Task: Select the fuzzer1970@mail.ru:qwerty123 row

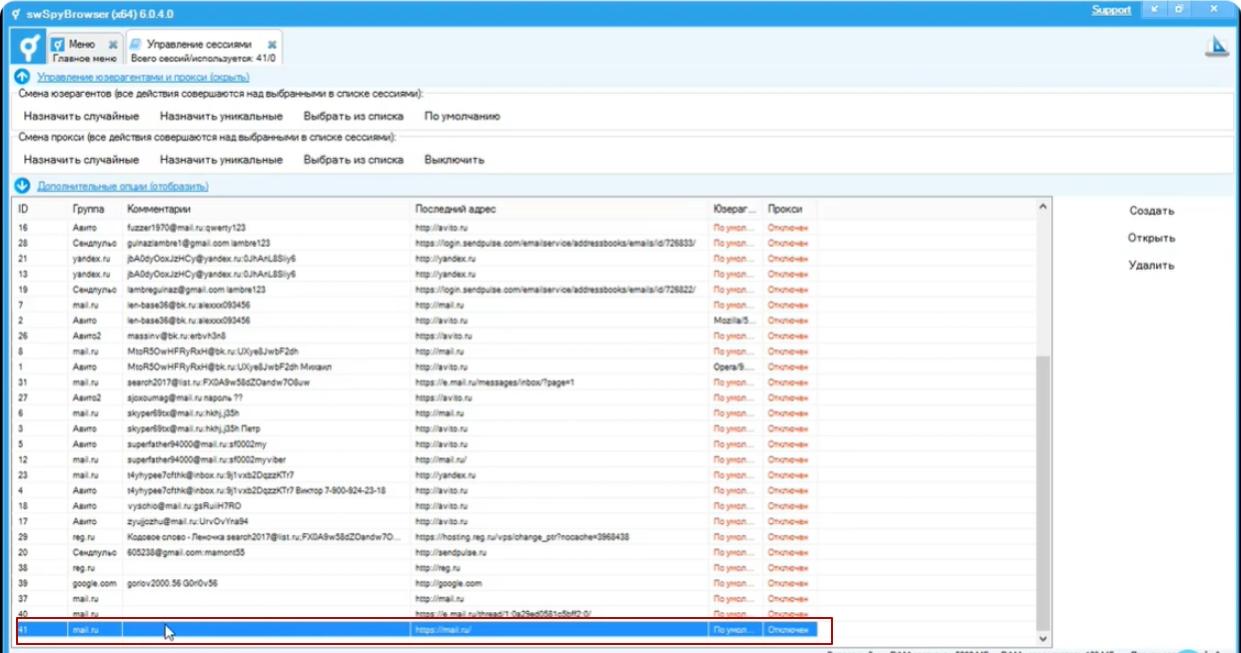Action: 417,228
